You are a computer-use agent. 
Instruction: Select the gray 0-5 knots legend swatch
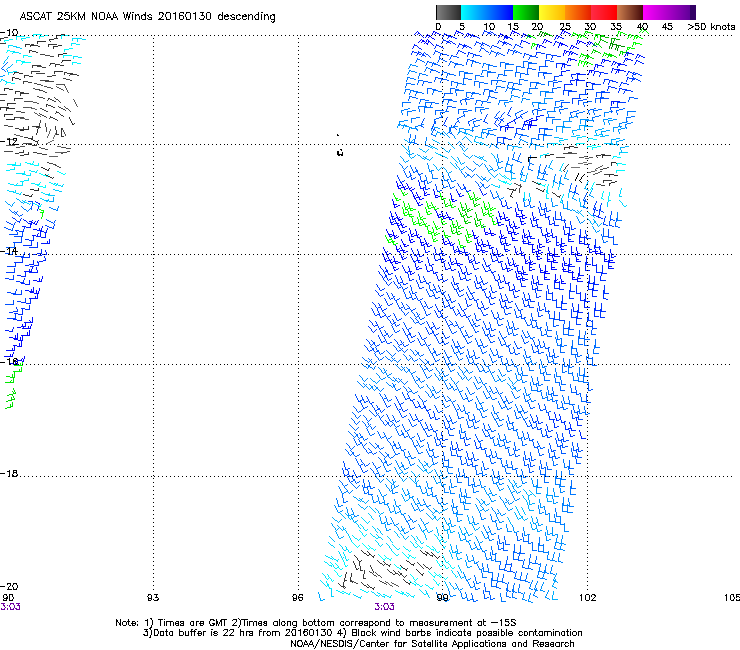448,12
